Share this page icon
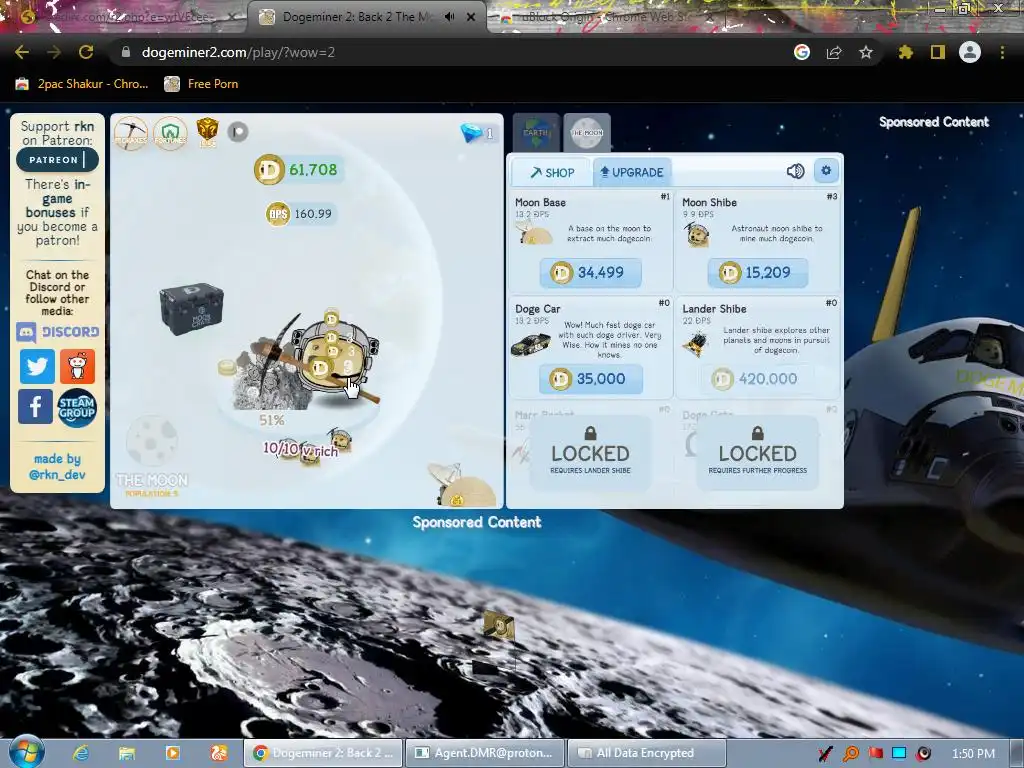 (x=834, y=52)
